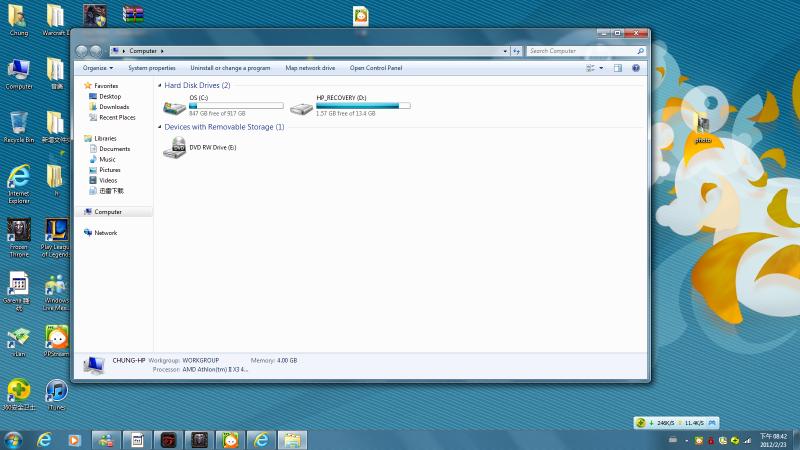This screenshot has height=450, width=800.
Task: Open address bar history dropdown arrow
Action: [505, 51]
